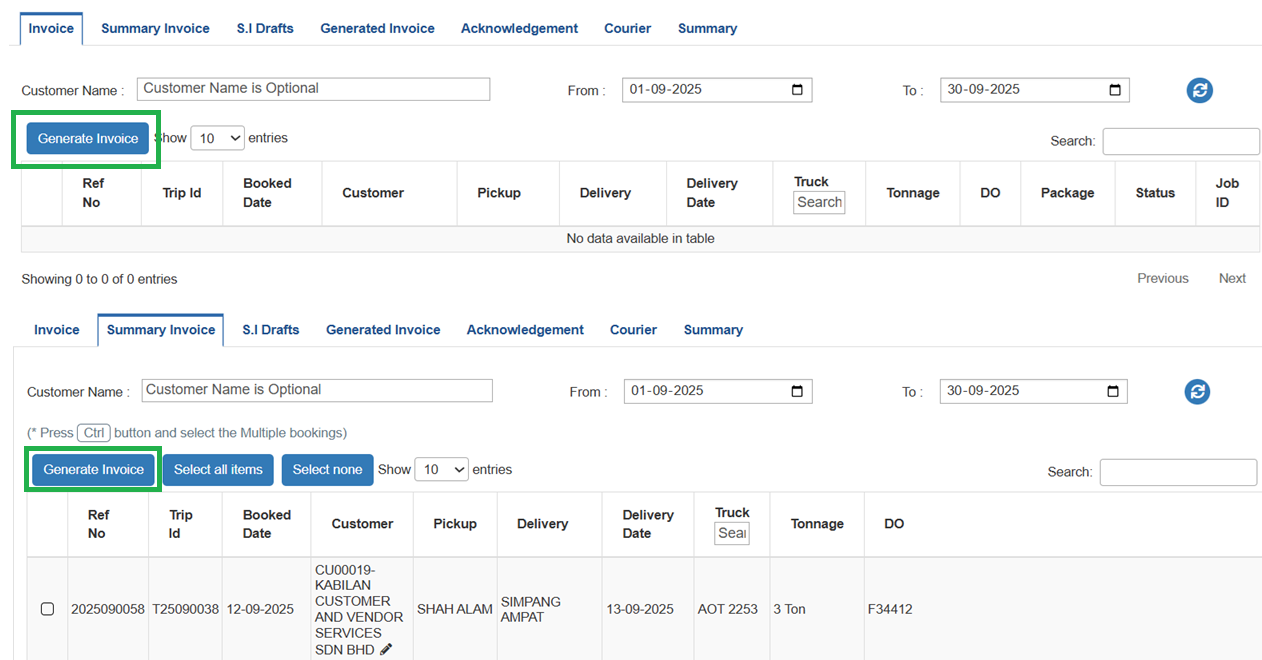The height and width of the screenshot is (660, 1262).
Task: Sort upper table by Trip Id
Action: click(x=182, y=193)
